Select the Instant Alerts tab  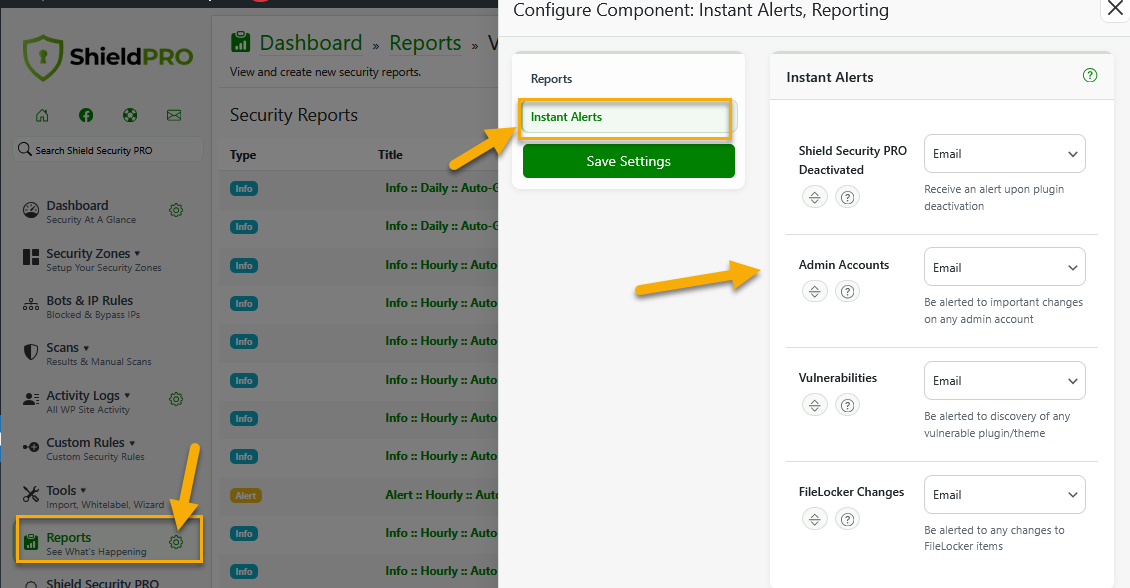coord(626,117)
